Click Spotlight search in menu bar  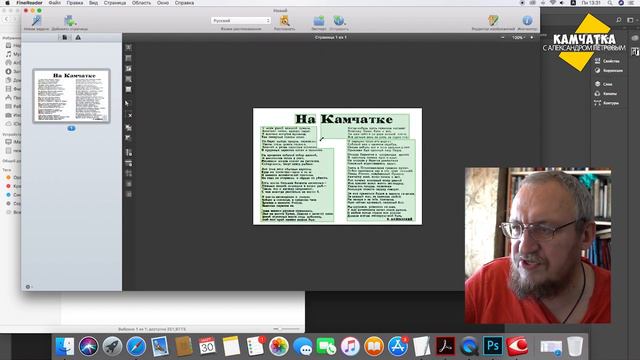coord(610,3)
